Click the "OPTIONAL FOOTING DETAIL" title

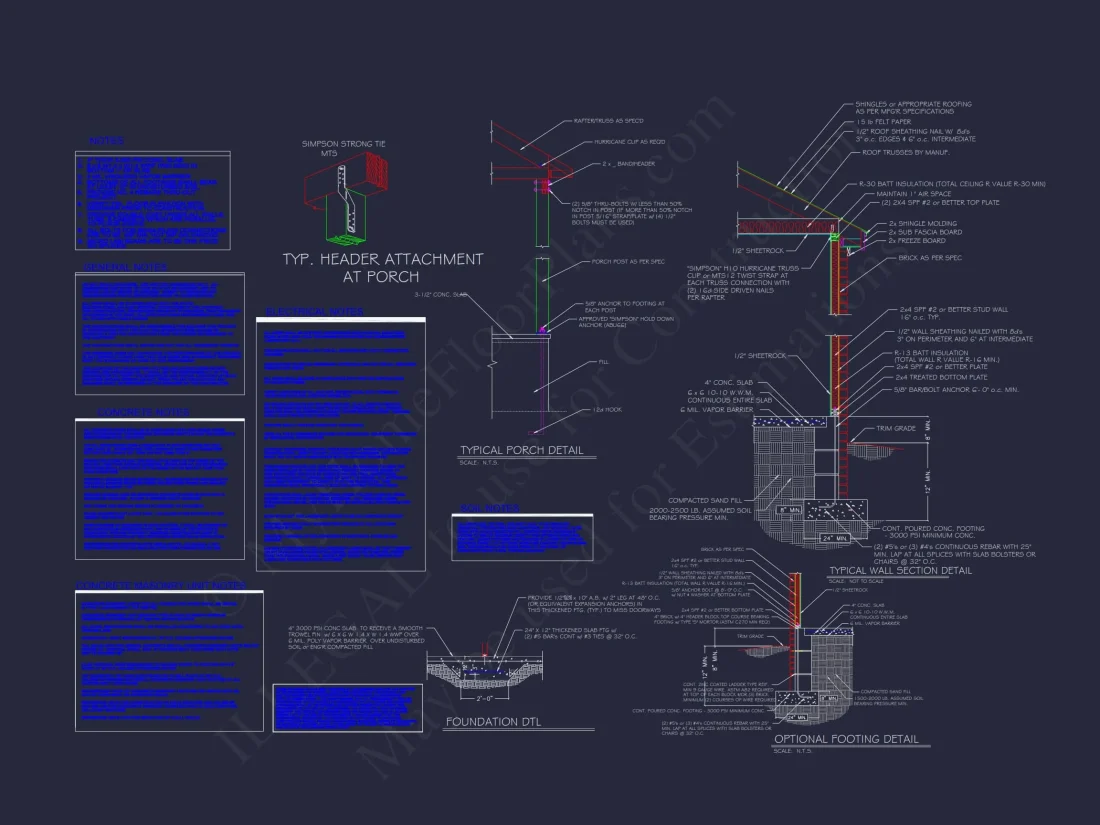click(x=845, y=739)
